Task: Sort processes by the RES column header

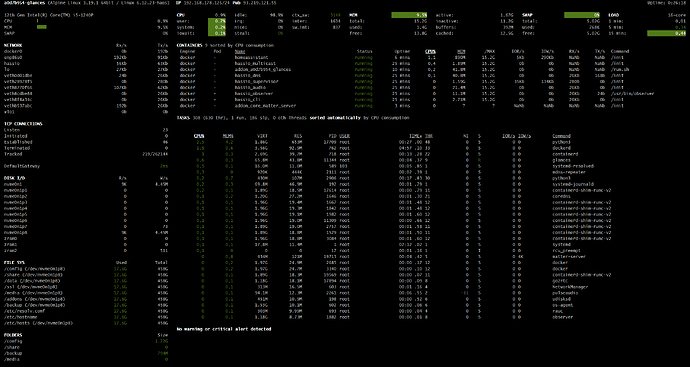Action: [298, 136]
